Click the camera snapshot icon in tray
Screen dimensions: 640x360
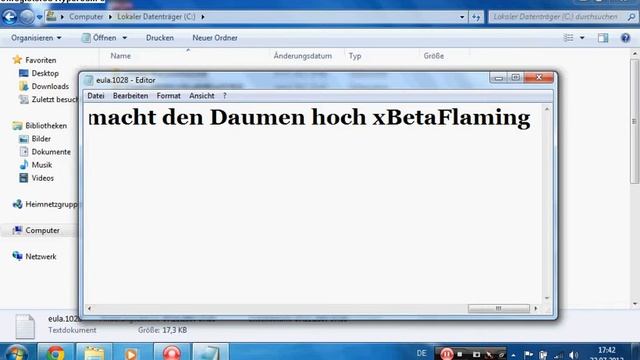click(476, 354)
